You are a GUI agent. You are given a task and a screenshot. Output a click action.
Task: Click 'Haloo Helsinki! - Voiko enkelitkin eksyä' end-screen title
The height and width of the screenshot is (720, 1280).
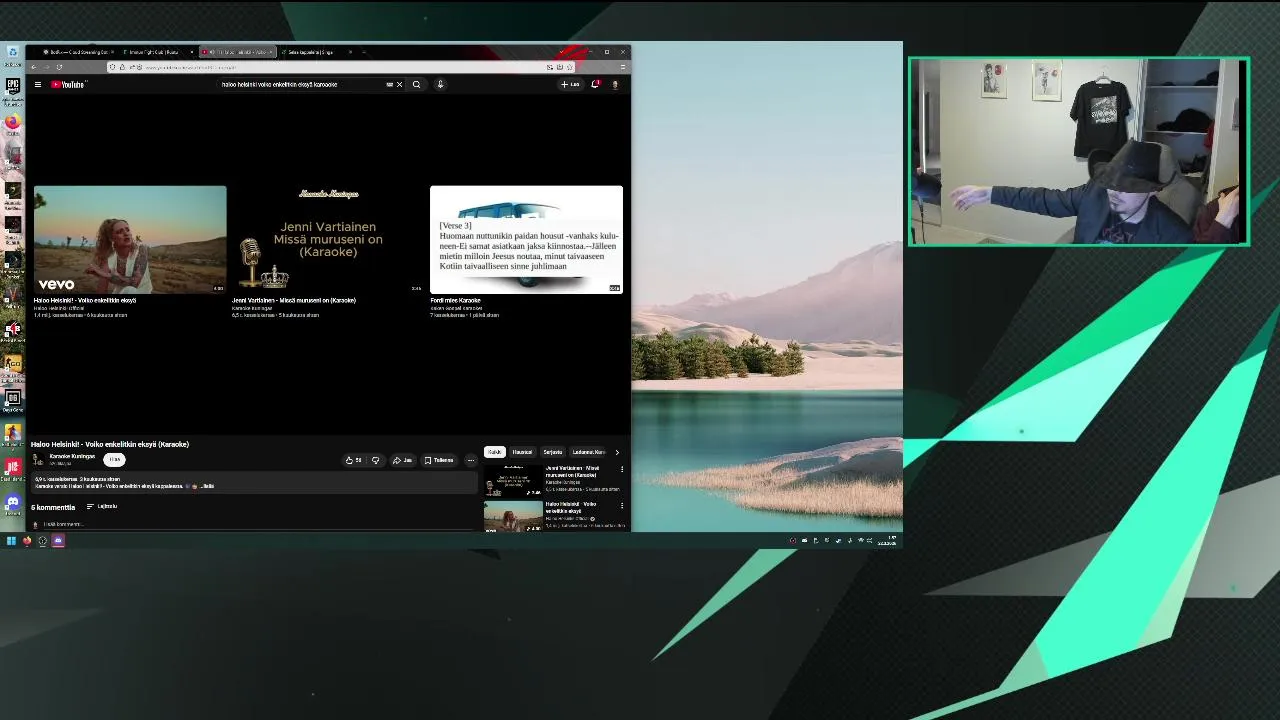[x=85, y=300]
